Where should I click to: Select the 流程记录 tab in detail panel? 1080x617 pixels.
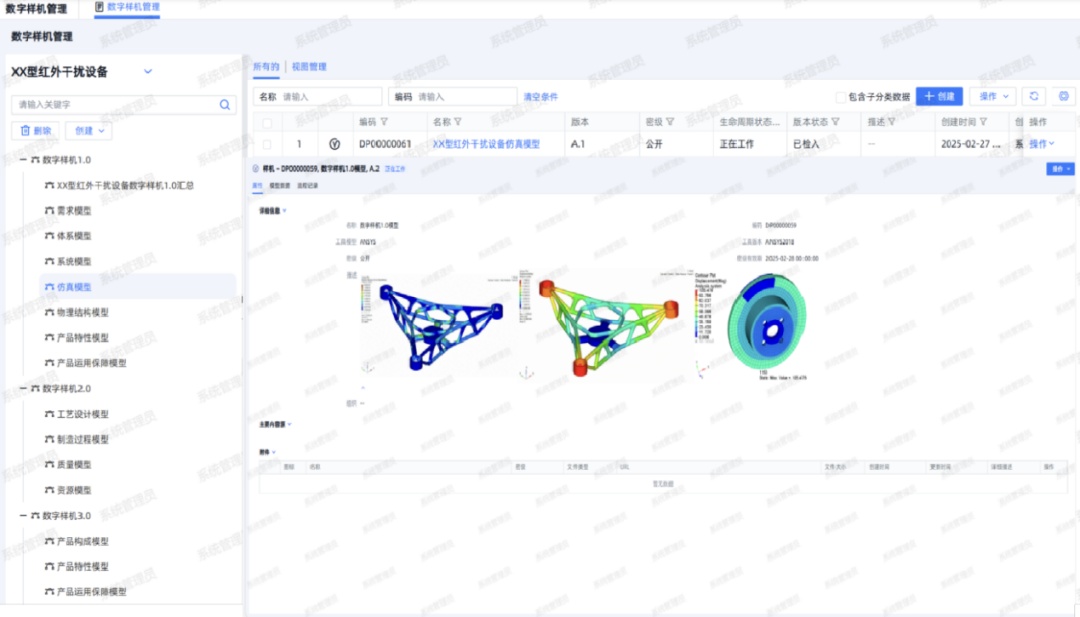point(307,185)
